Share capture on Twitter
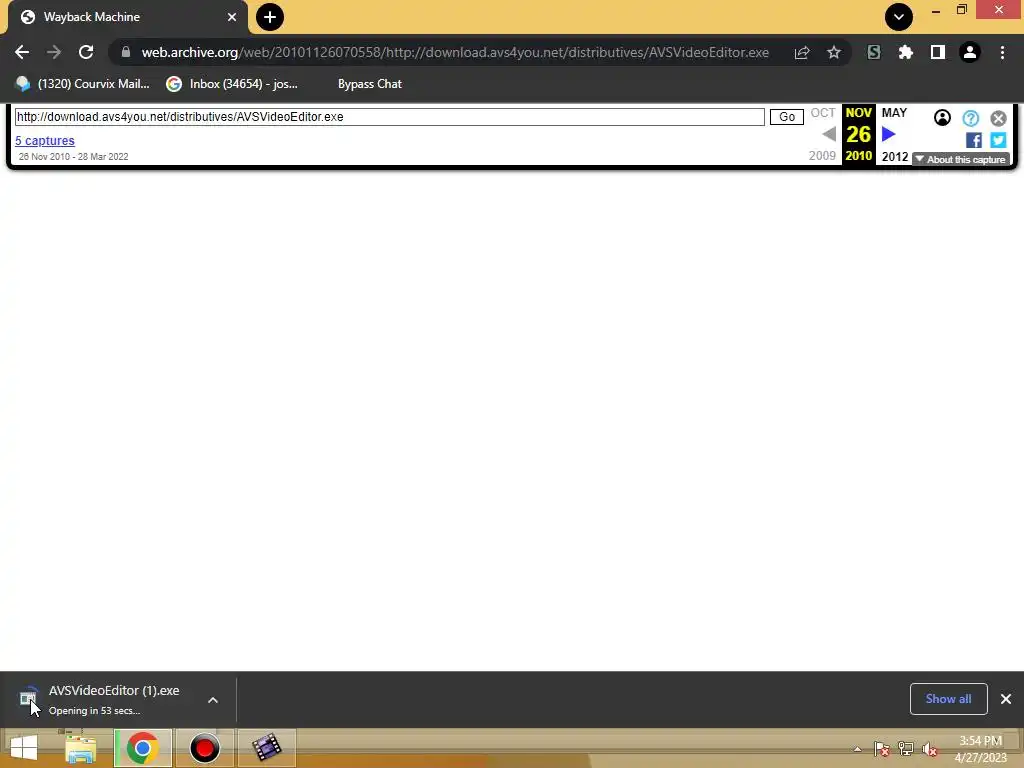1024x768 pixels. pyautogui.click(x=998, y=140)
